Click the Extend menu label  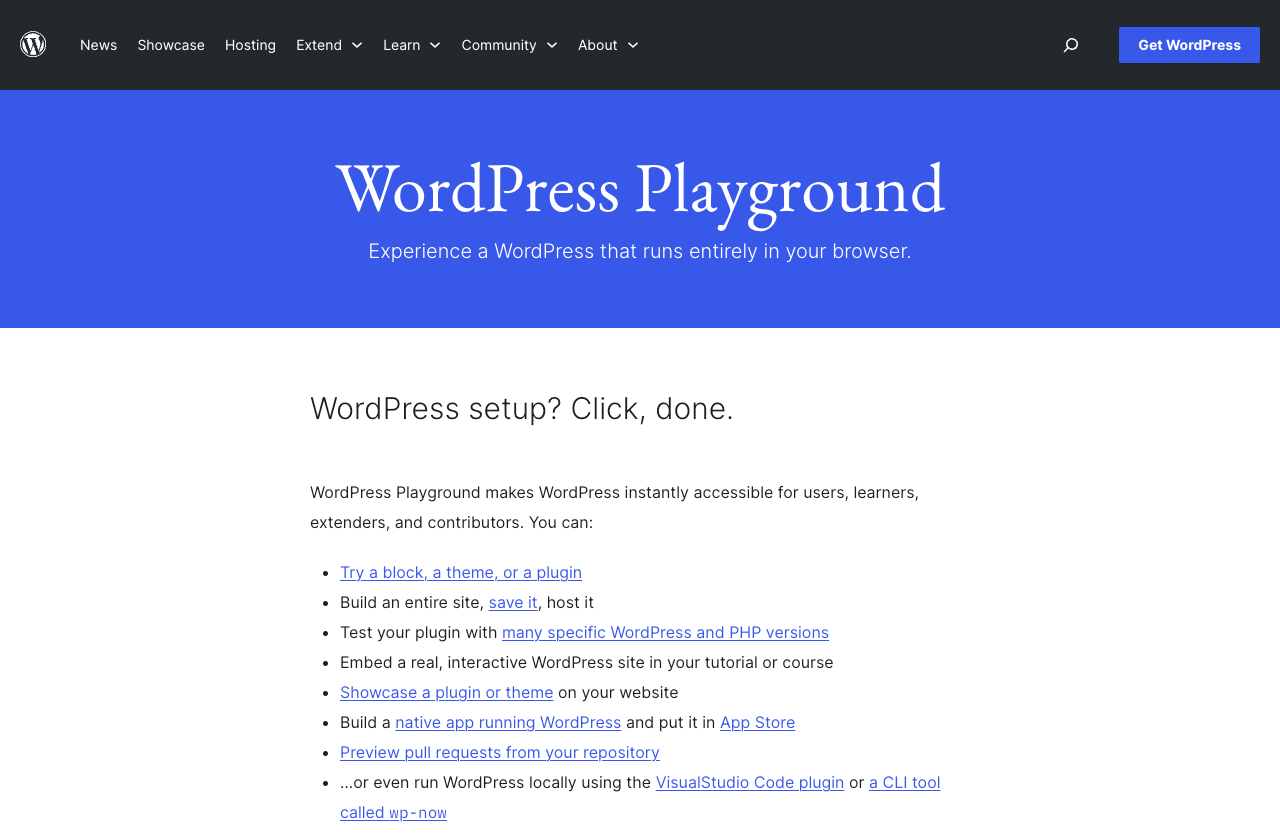[319, 45]
